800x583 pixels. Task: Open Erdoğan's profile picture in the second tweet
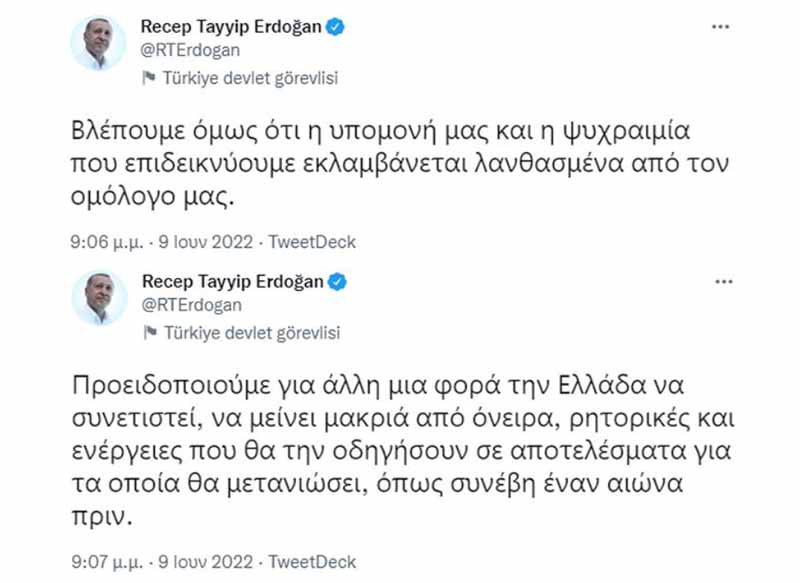pos(98,298)
